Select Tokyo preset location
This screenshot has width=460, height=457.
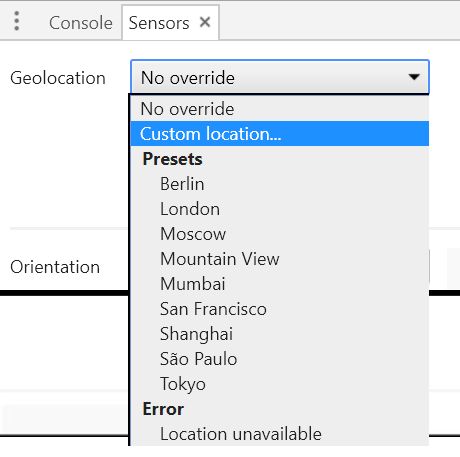[x=280, y=384]
